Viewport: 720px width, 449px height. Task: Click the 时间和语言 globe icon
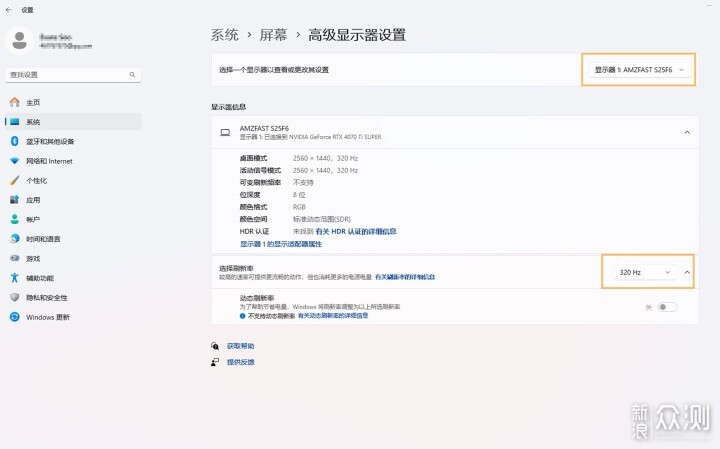15,239
